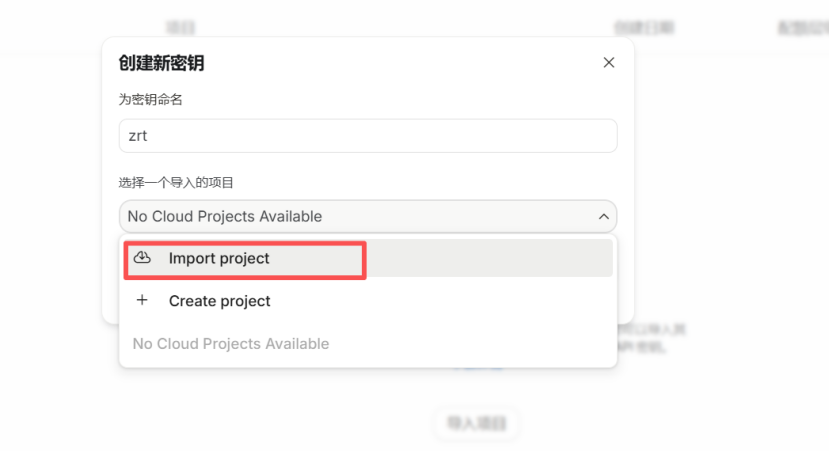Select the Import project option
This screenshot has width=830, height=452.
coord(219,258)
